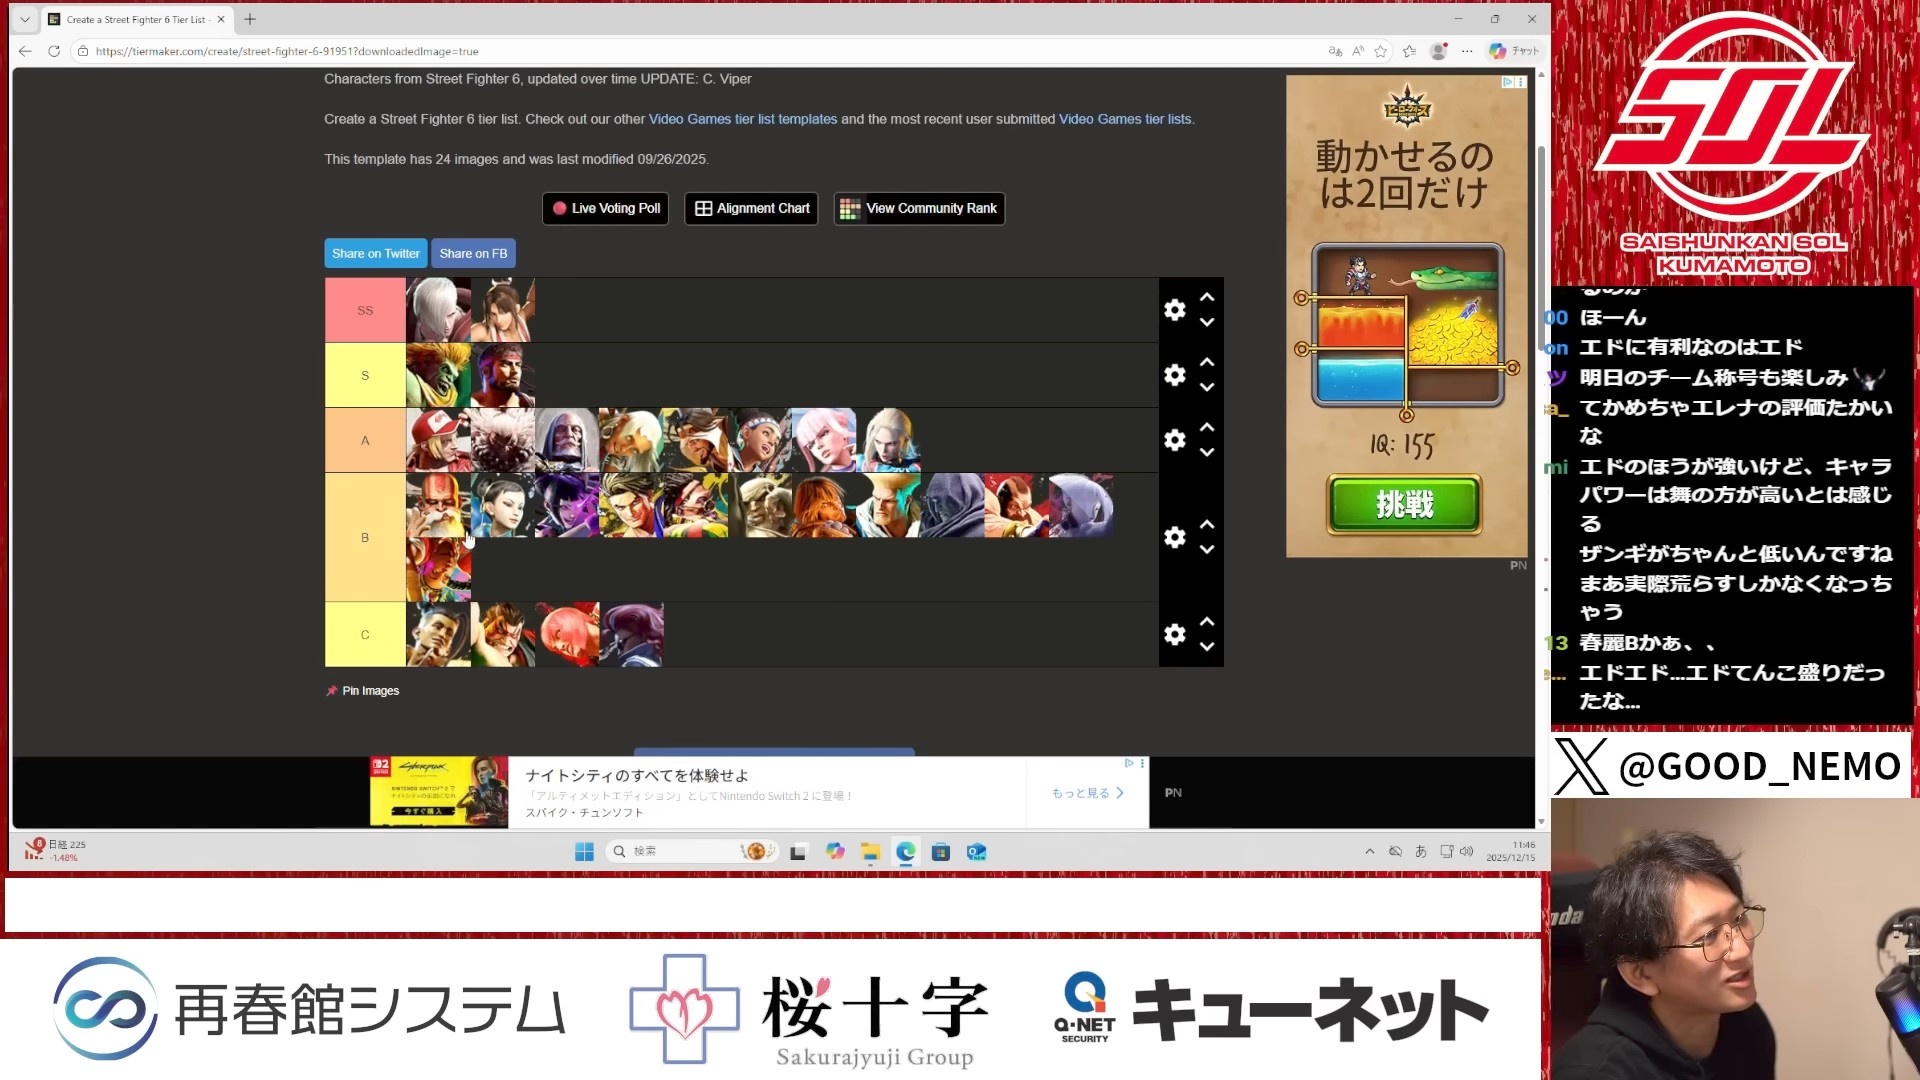Open a new browser tab
The image size is (1920, 1080).
click(x=250, y=19)
